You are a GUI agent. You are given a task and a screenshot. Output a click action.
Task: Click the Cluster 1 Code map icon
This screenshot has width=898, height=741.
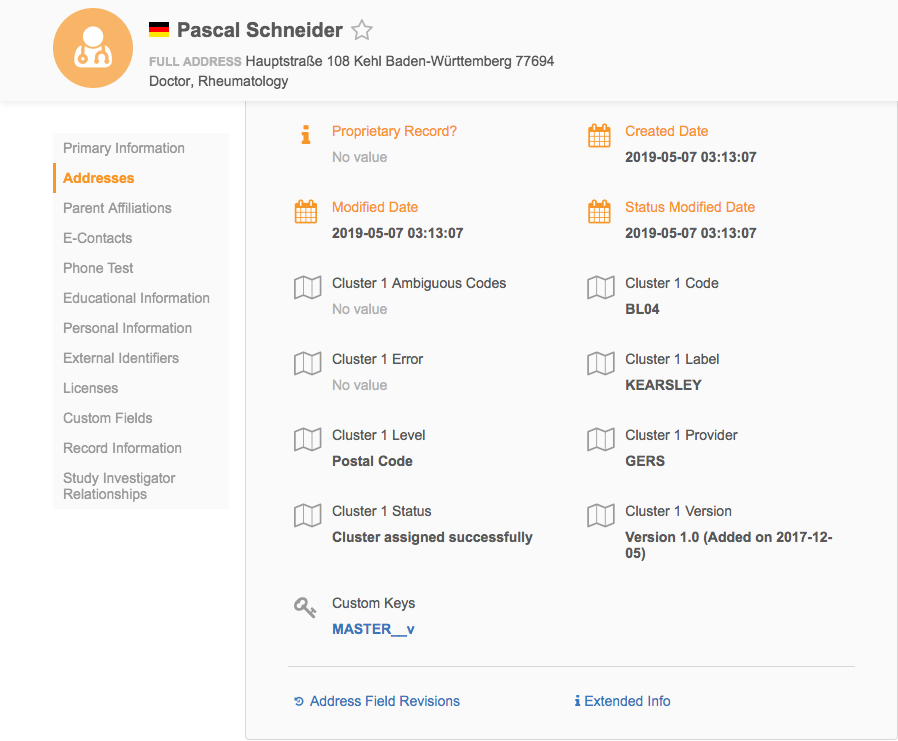tap(600, 288)
